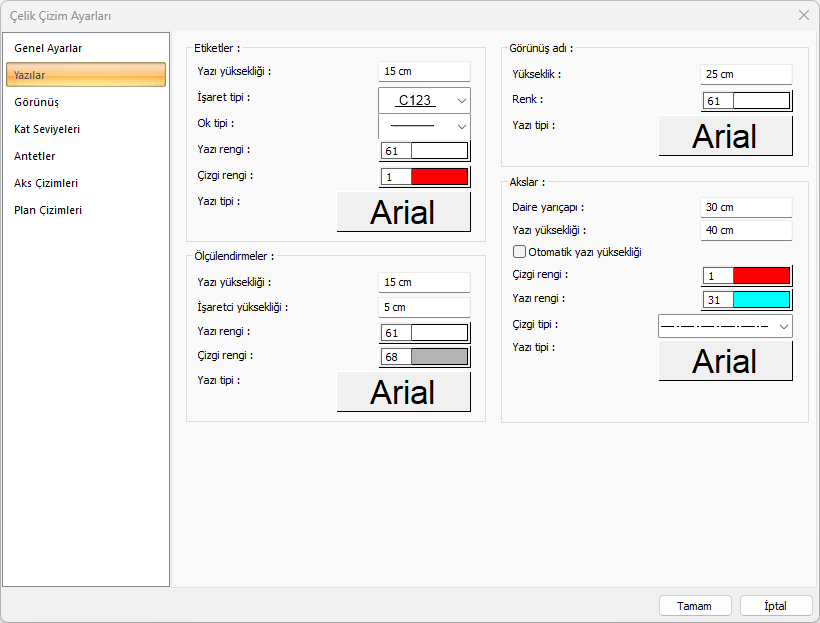This screenshot has width=820, height=623.
Task: Switch to the Aks Çizimleri page
Action: click(x=46, y=183)
